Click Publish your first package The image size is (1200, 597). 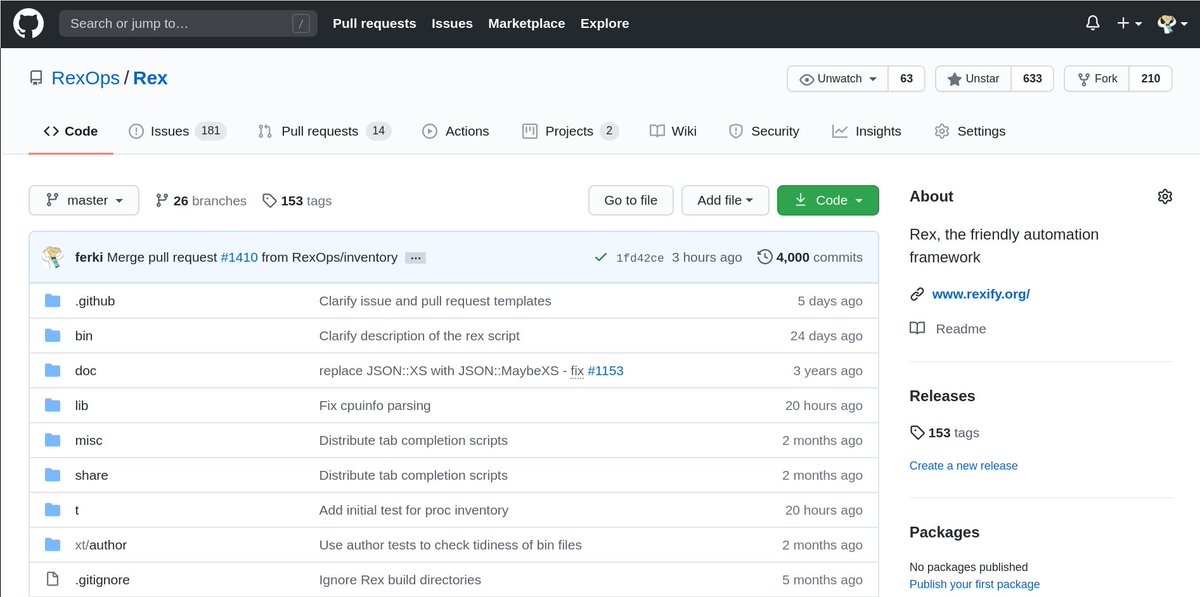pos(975,584)
